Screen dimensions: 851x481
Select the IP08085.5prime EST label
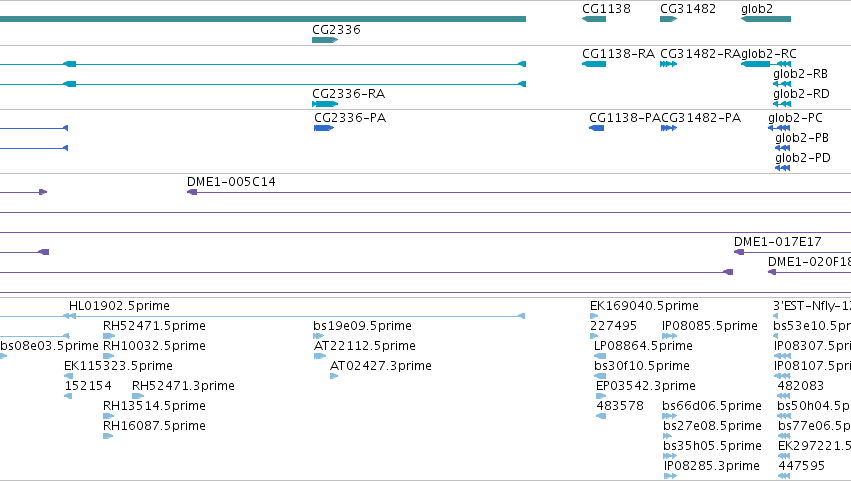point(710,326)
